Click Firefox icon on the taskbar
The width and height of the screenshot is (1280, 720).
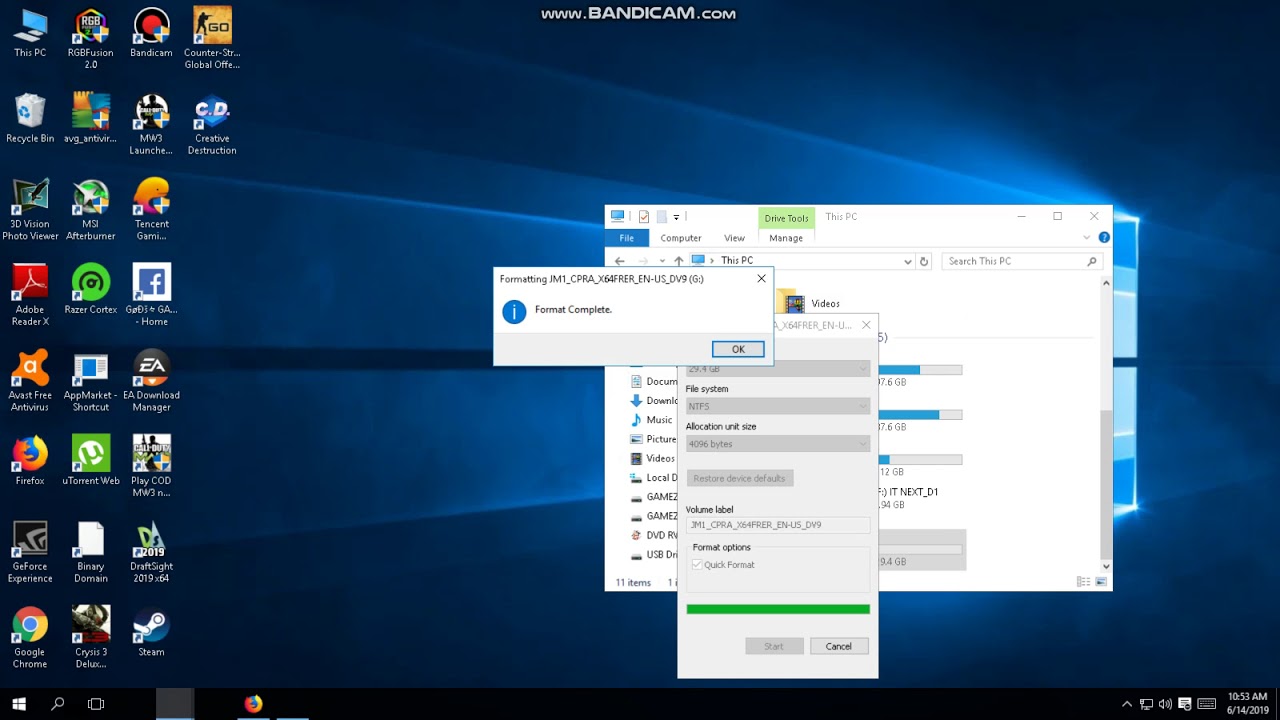pyautogui.click(x=253, y=704)
